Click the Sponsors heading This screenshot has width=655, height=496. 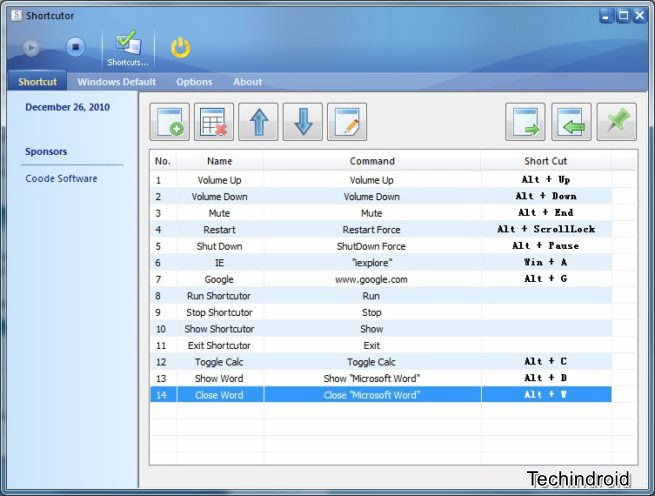(46, 152)
